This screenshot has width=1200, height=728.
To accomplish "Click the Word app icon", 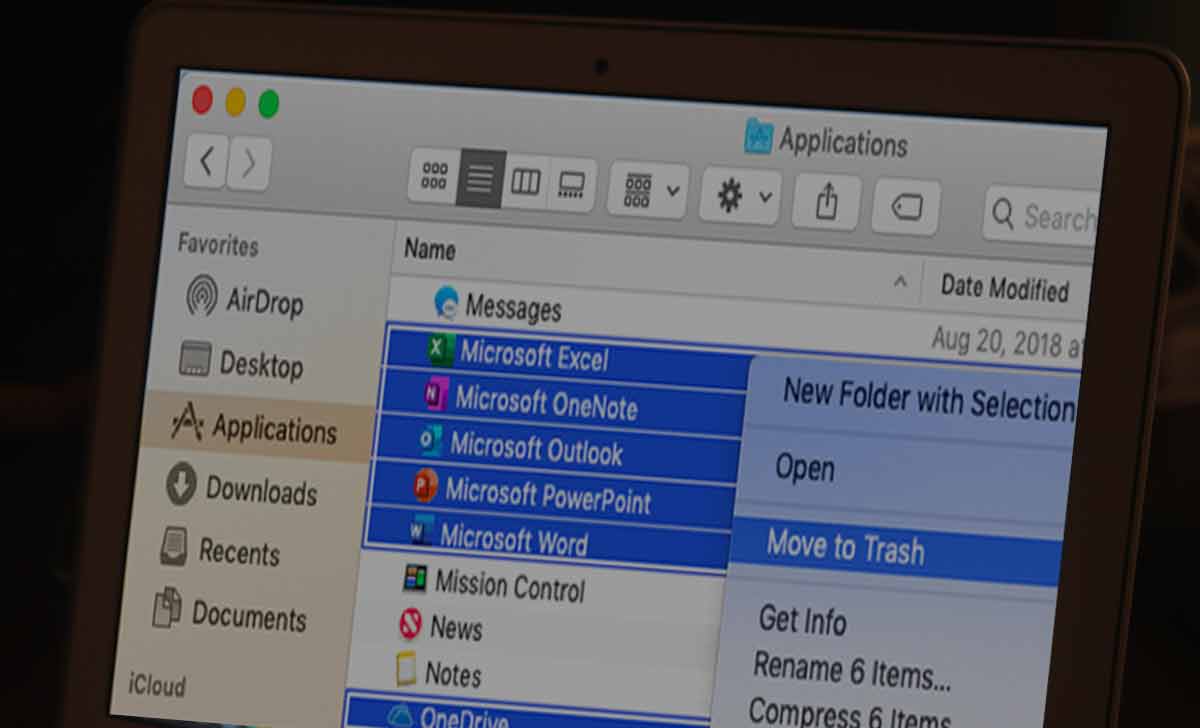I will (x=421, y=532).
